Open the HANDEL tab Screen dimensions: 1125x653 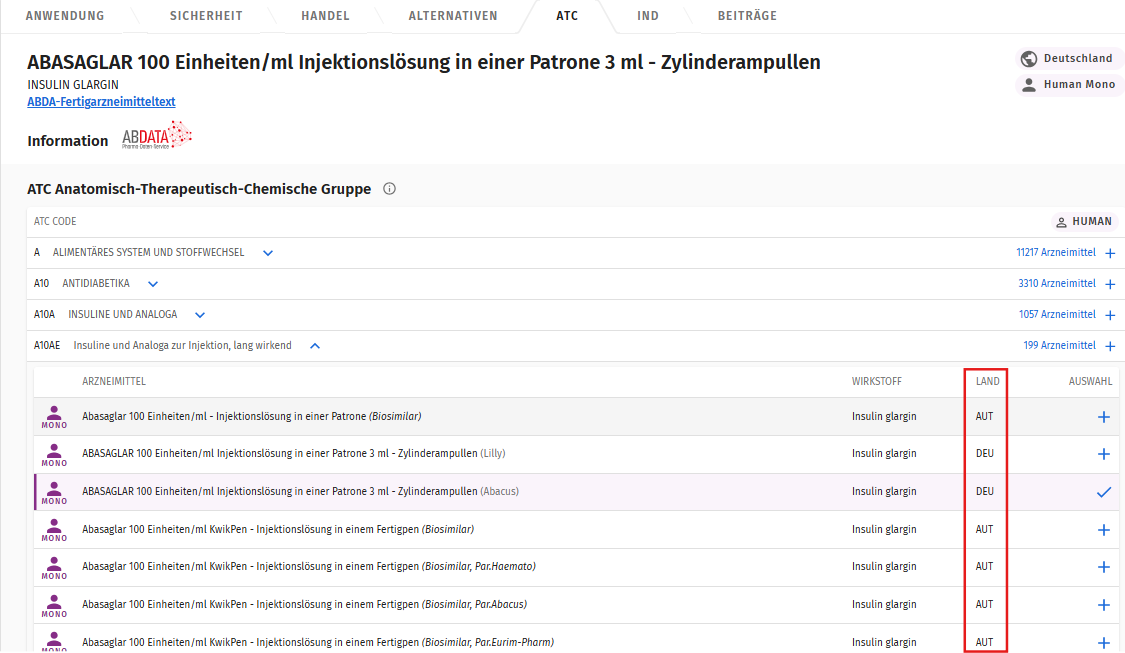pyautogui.click(x=325, y=16)
